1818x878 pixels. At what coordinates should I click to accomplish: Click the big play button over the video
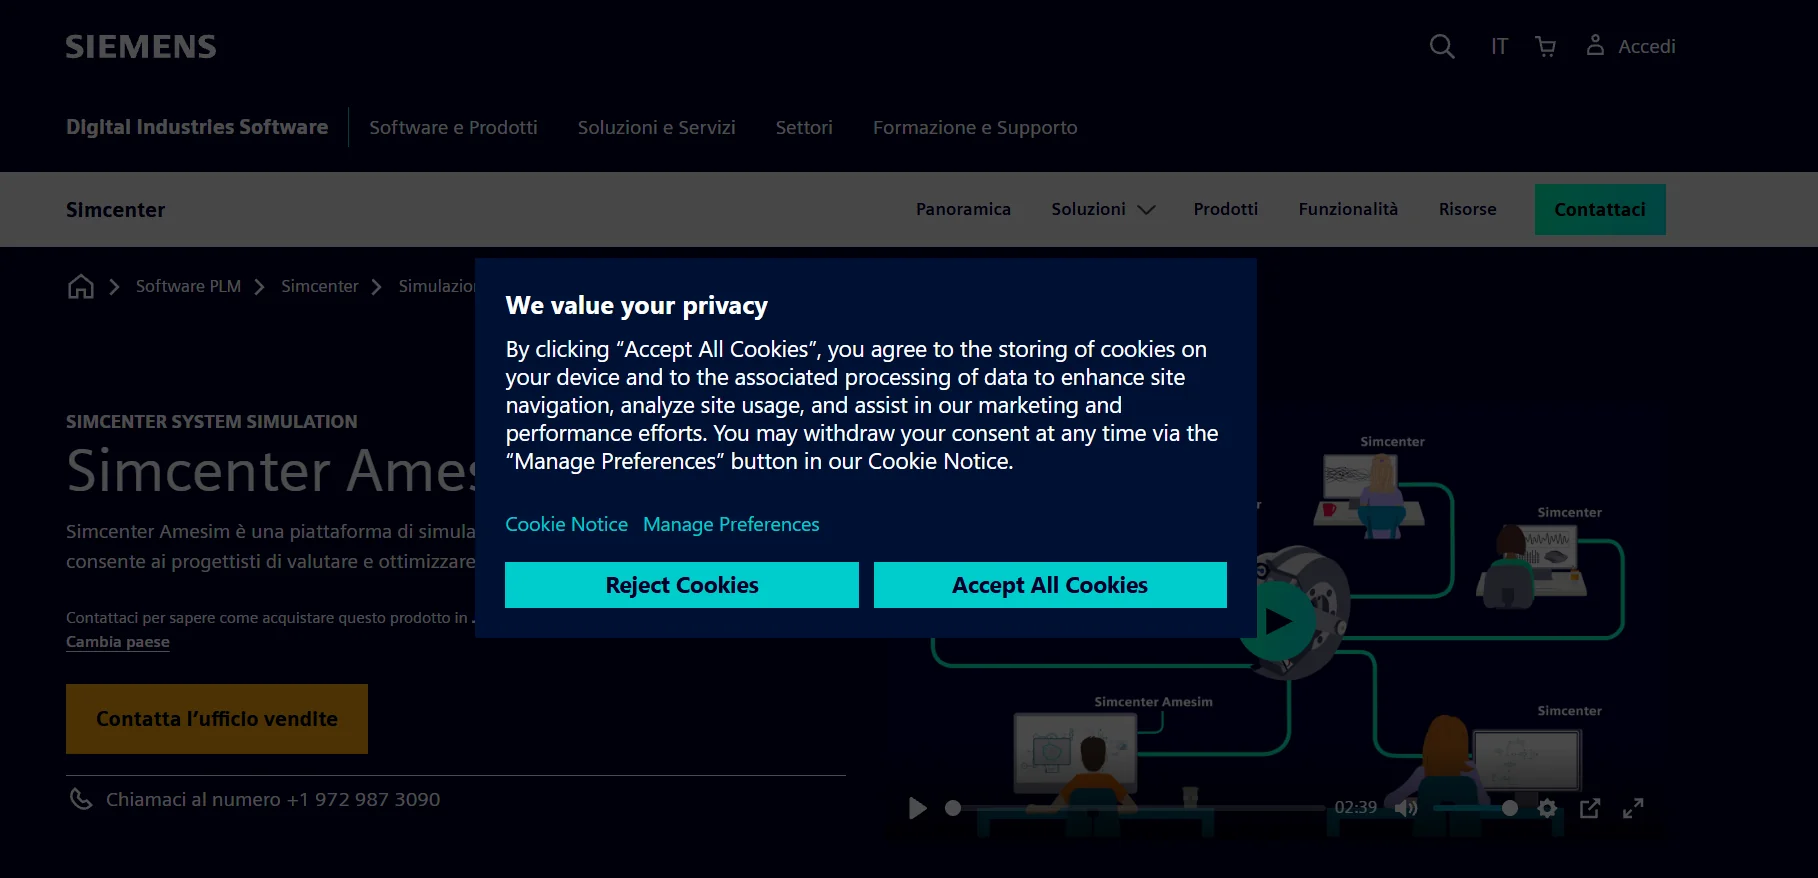pyautogui.click(x=1278, y=622)
